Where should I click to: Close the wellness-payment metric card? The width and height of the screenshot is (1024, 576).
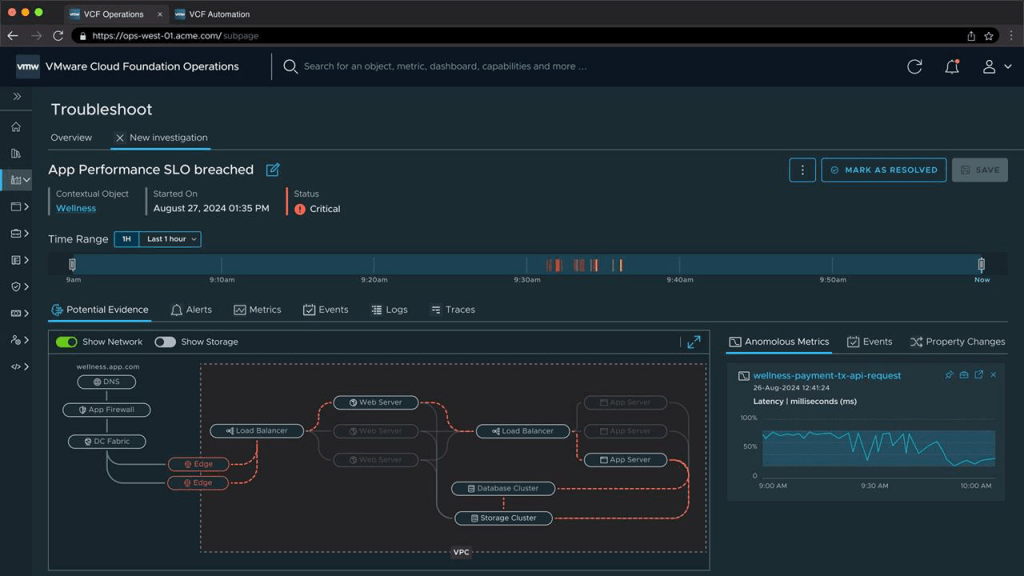993,375
